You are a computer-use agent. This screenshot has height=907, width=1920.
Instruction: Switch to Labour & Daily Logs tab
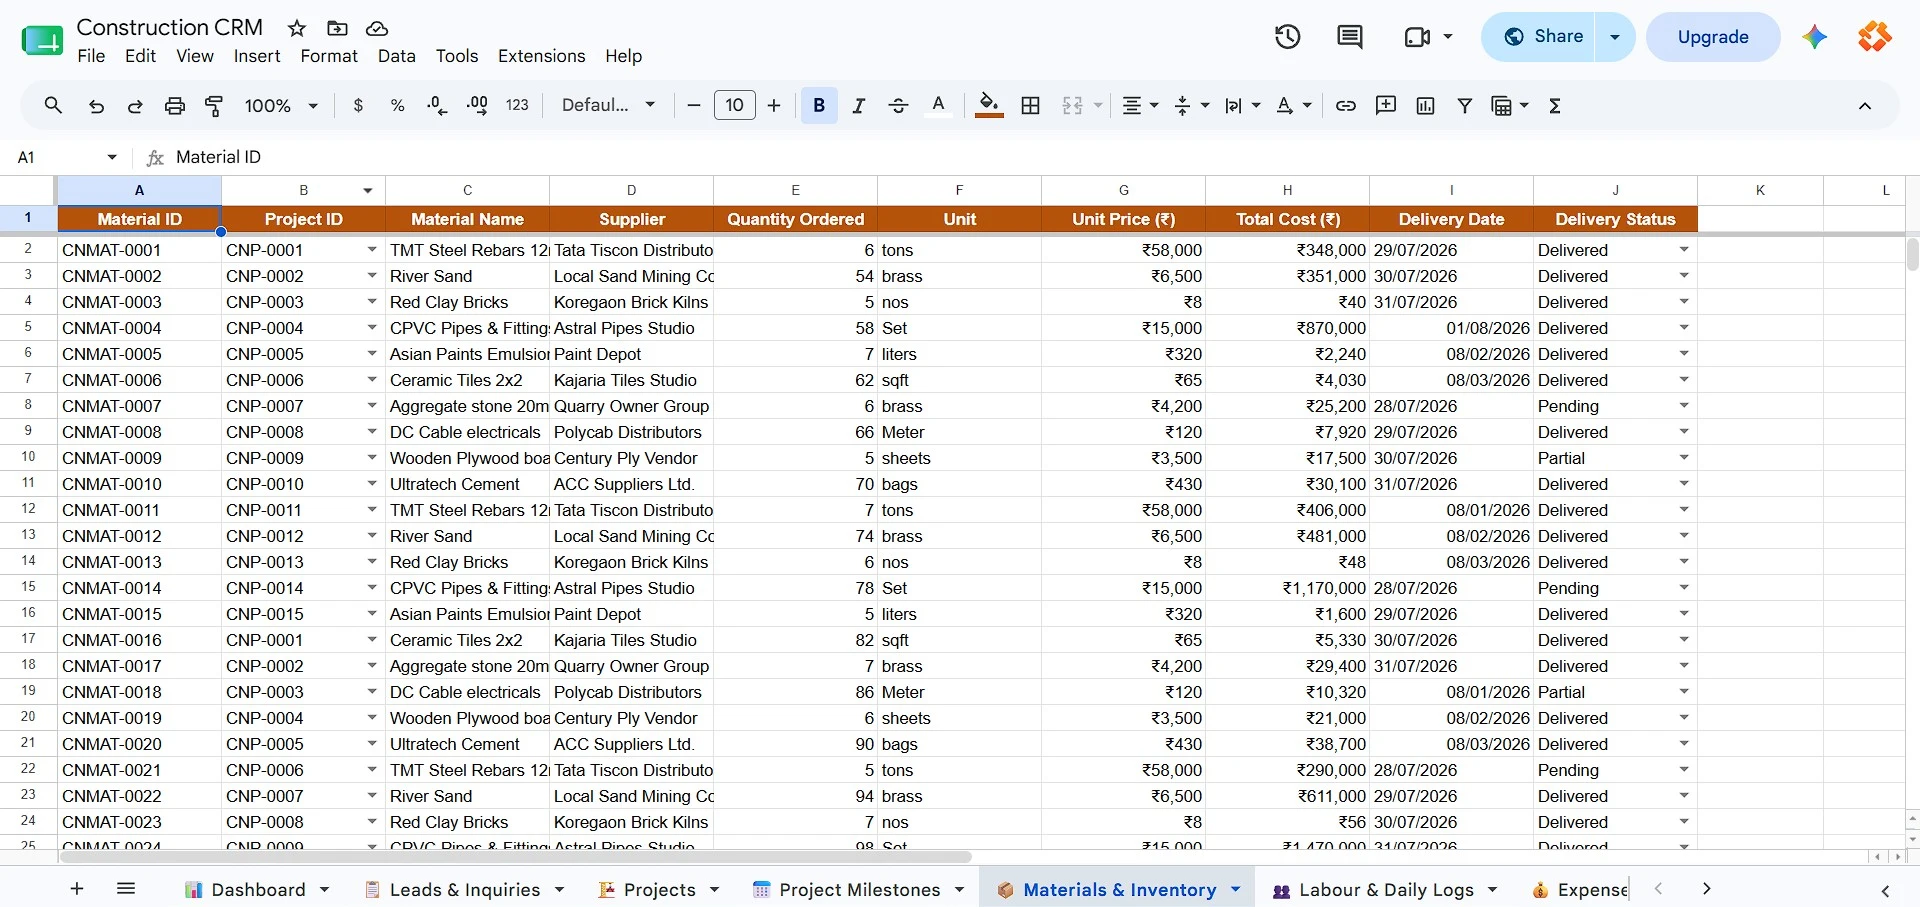[x=1385, y=889]
